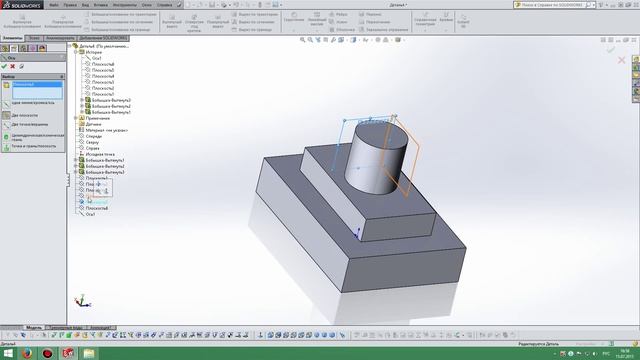
Task: Open the Справка menu
Action: [164, 5]
